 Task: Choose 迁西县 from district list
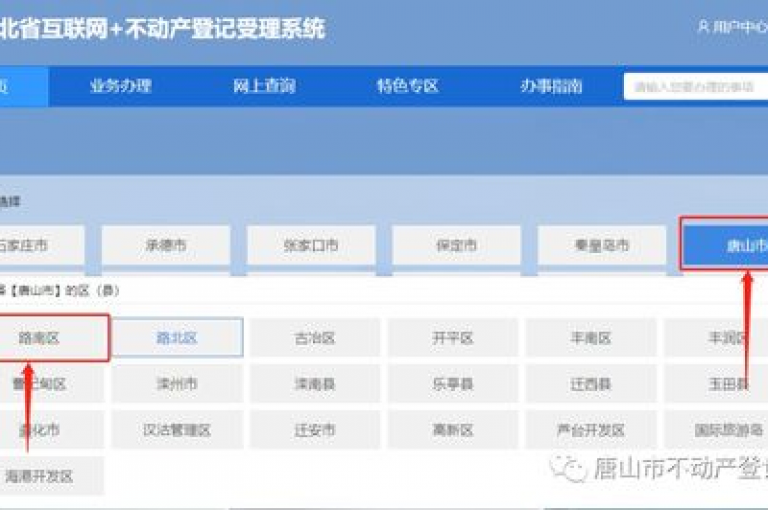click(x=591, y=384)
